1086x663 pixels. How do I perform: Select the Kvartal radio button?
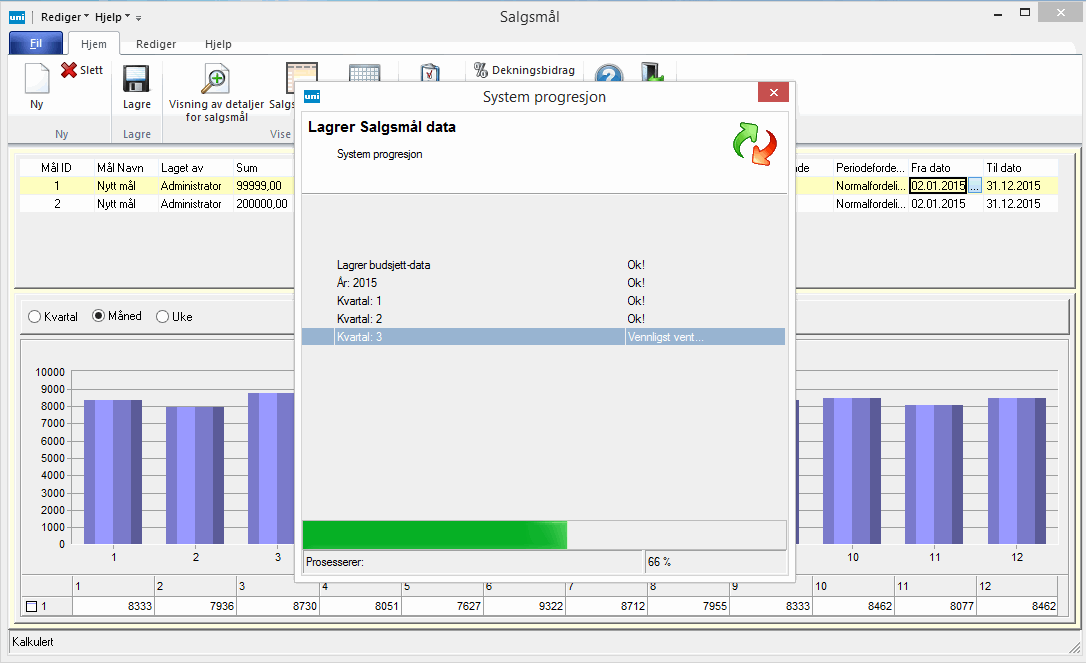tap(35, 317)
